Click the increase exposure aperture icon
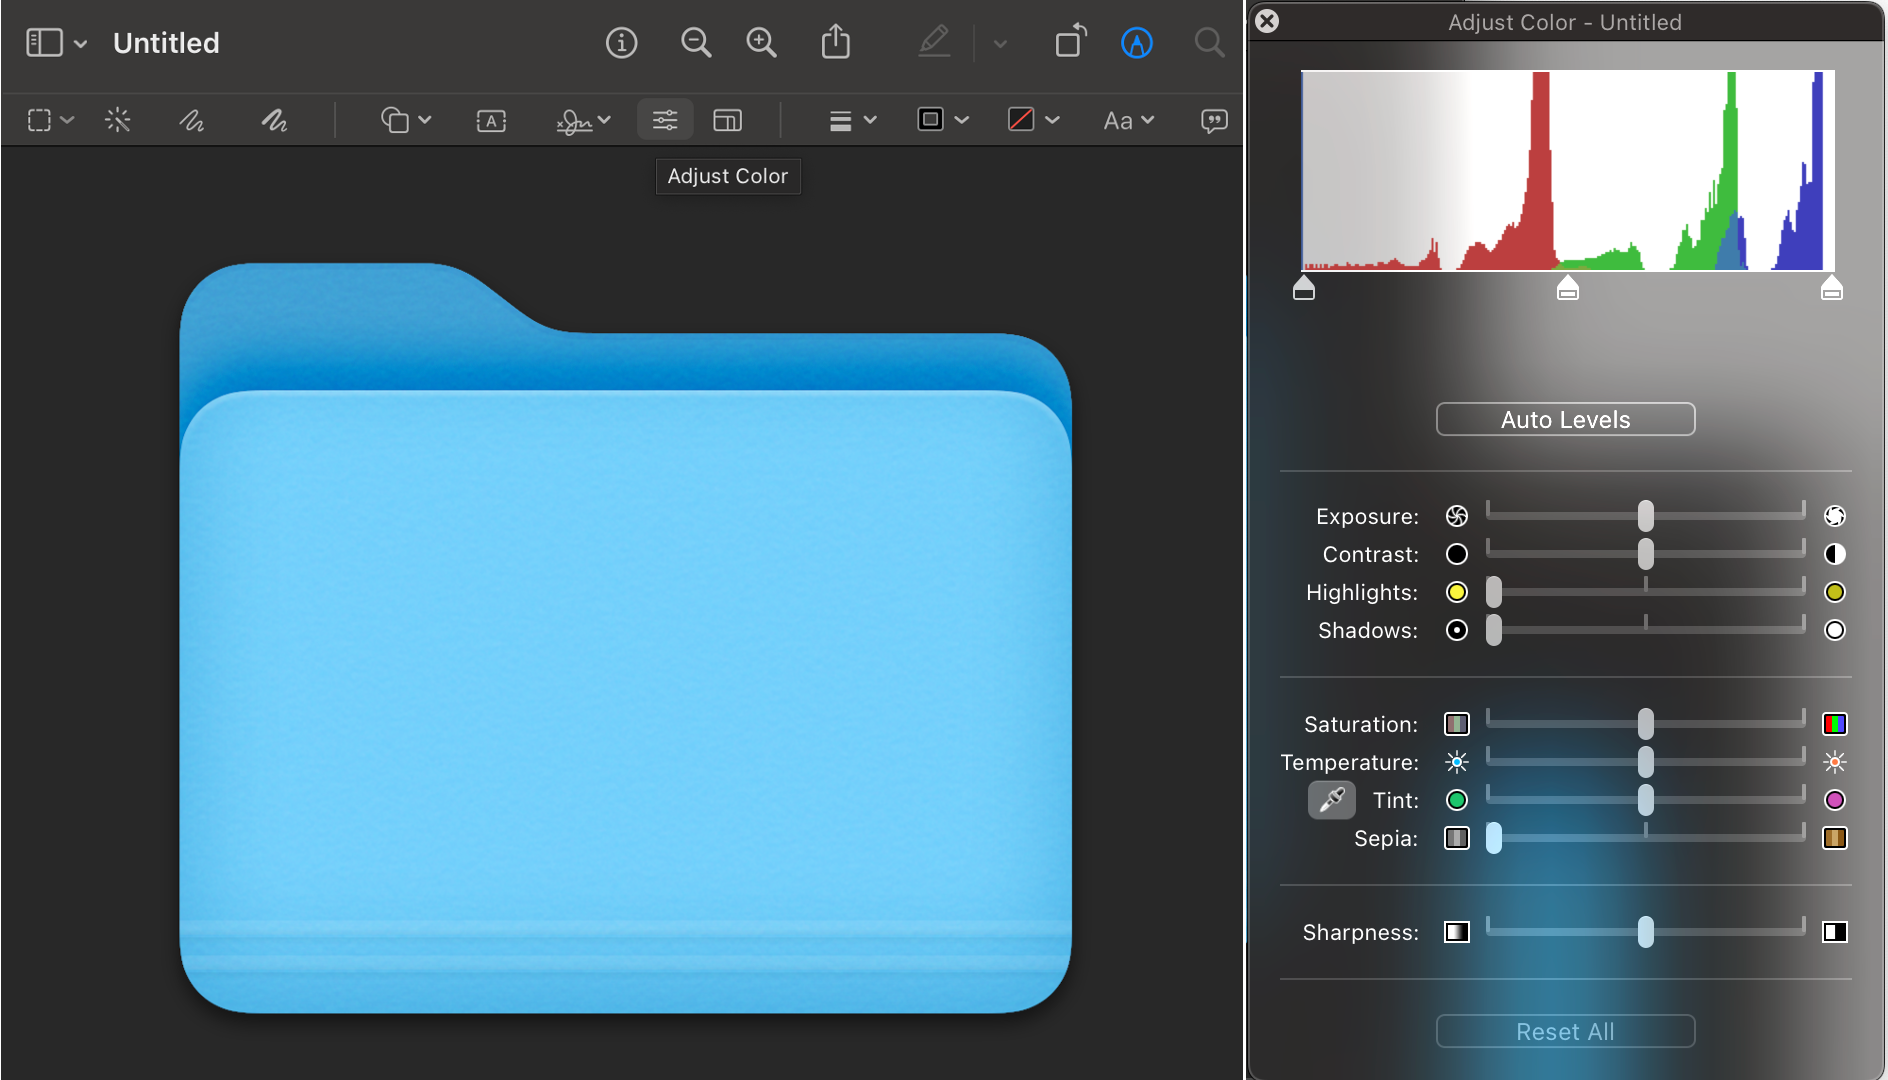 (1835, 516)
